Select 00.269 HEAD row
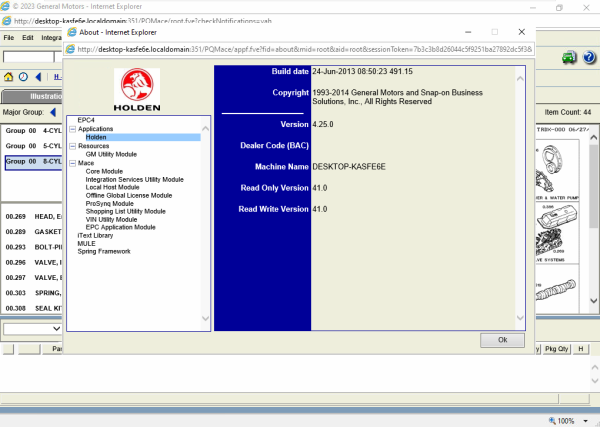The width and height of the screenshot is (600, 427). 33,217
